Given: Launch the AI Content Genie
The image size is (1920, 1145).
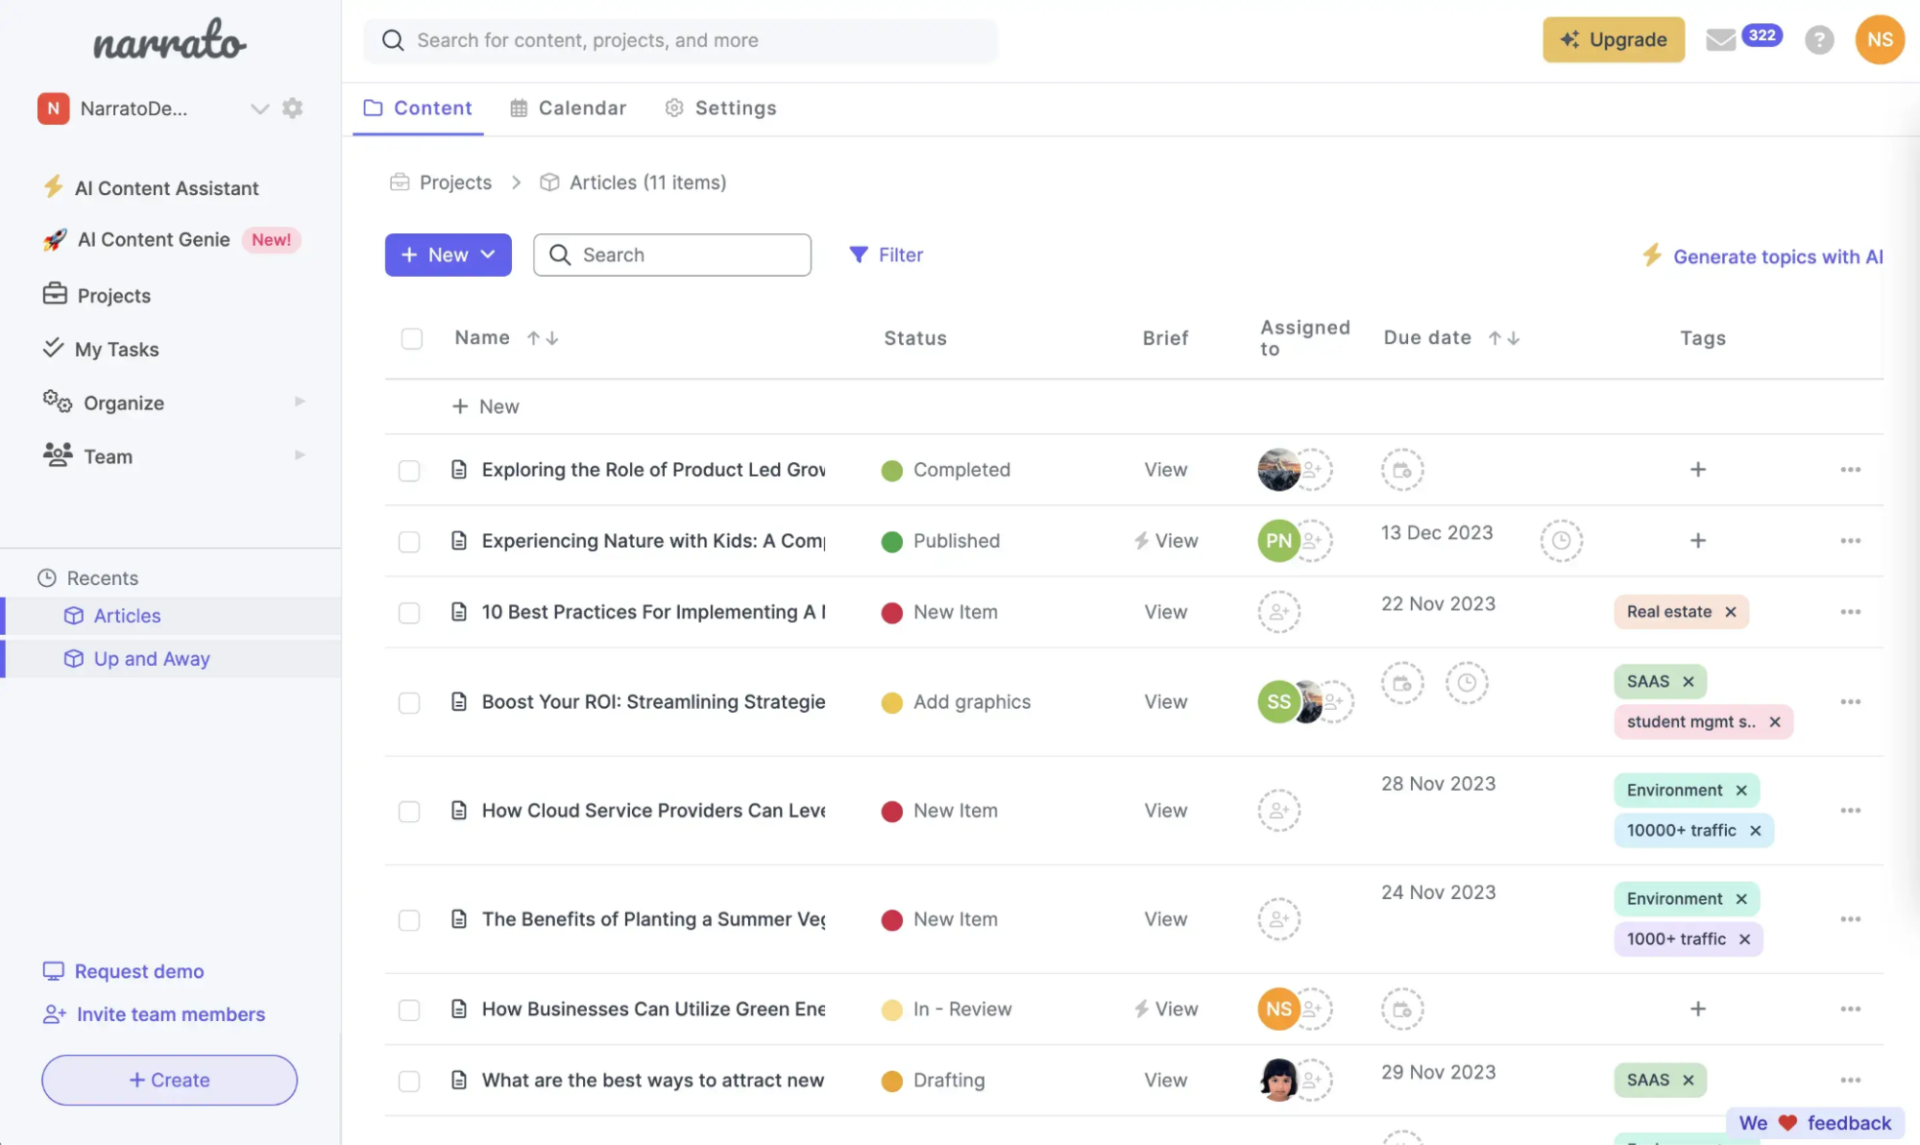Looking at the screenshot, I should (152, 240).
